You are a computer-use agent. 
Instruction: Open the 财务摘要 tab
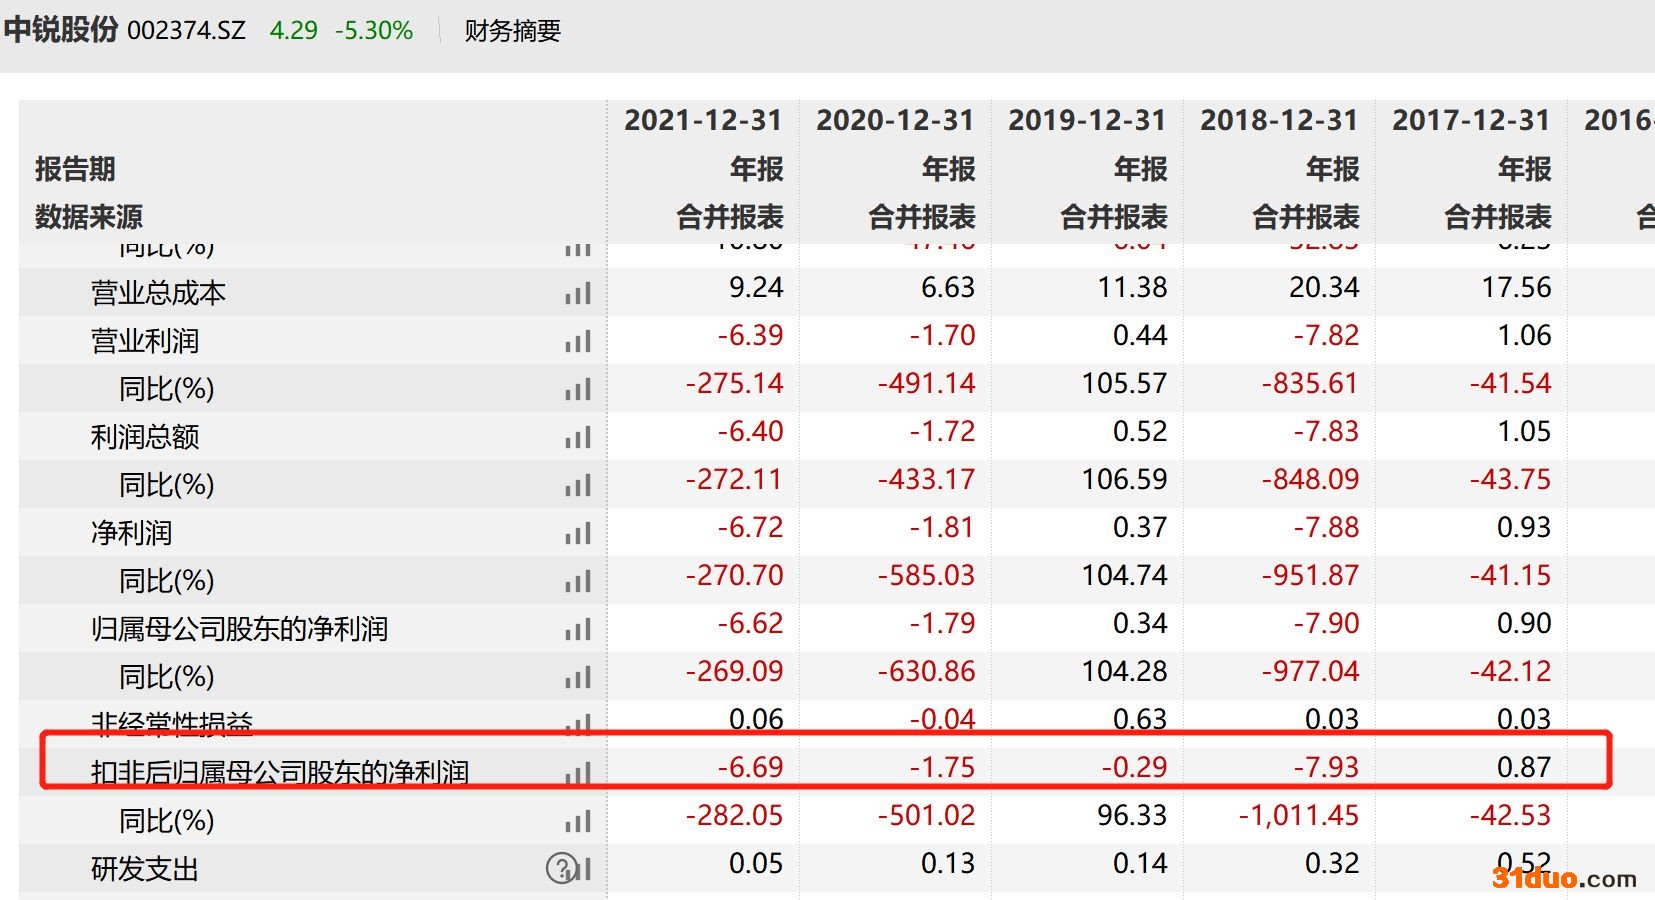coord(512,31)
